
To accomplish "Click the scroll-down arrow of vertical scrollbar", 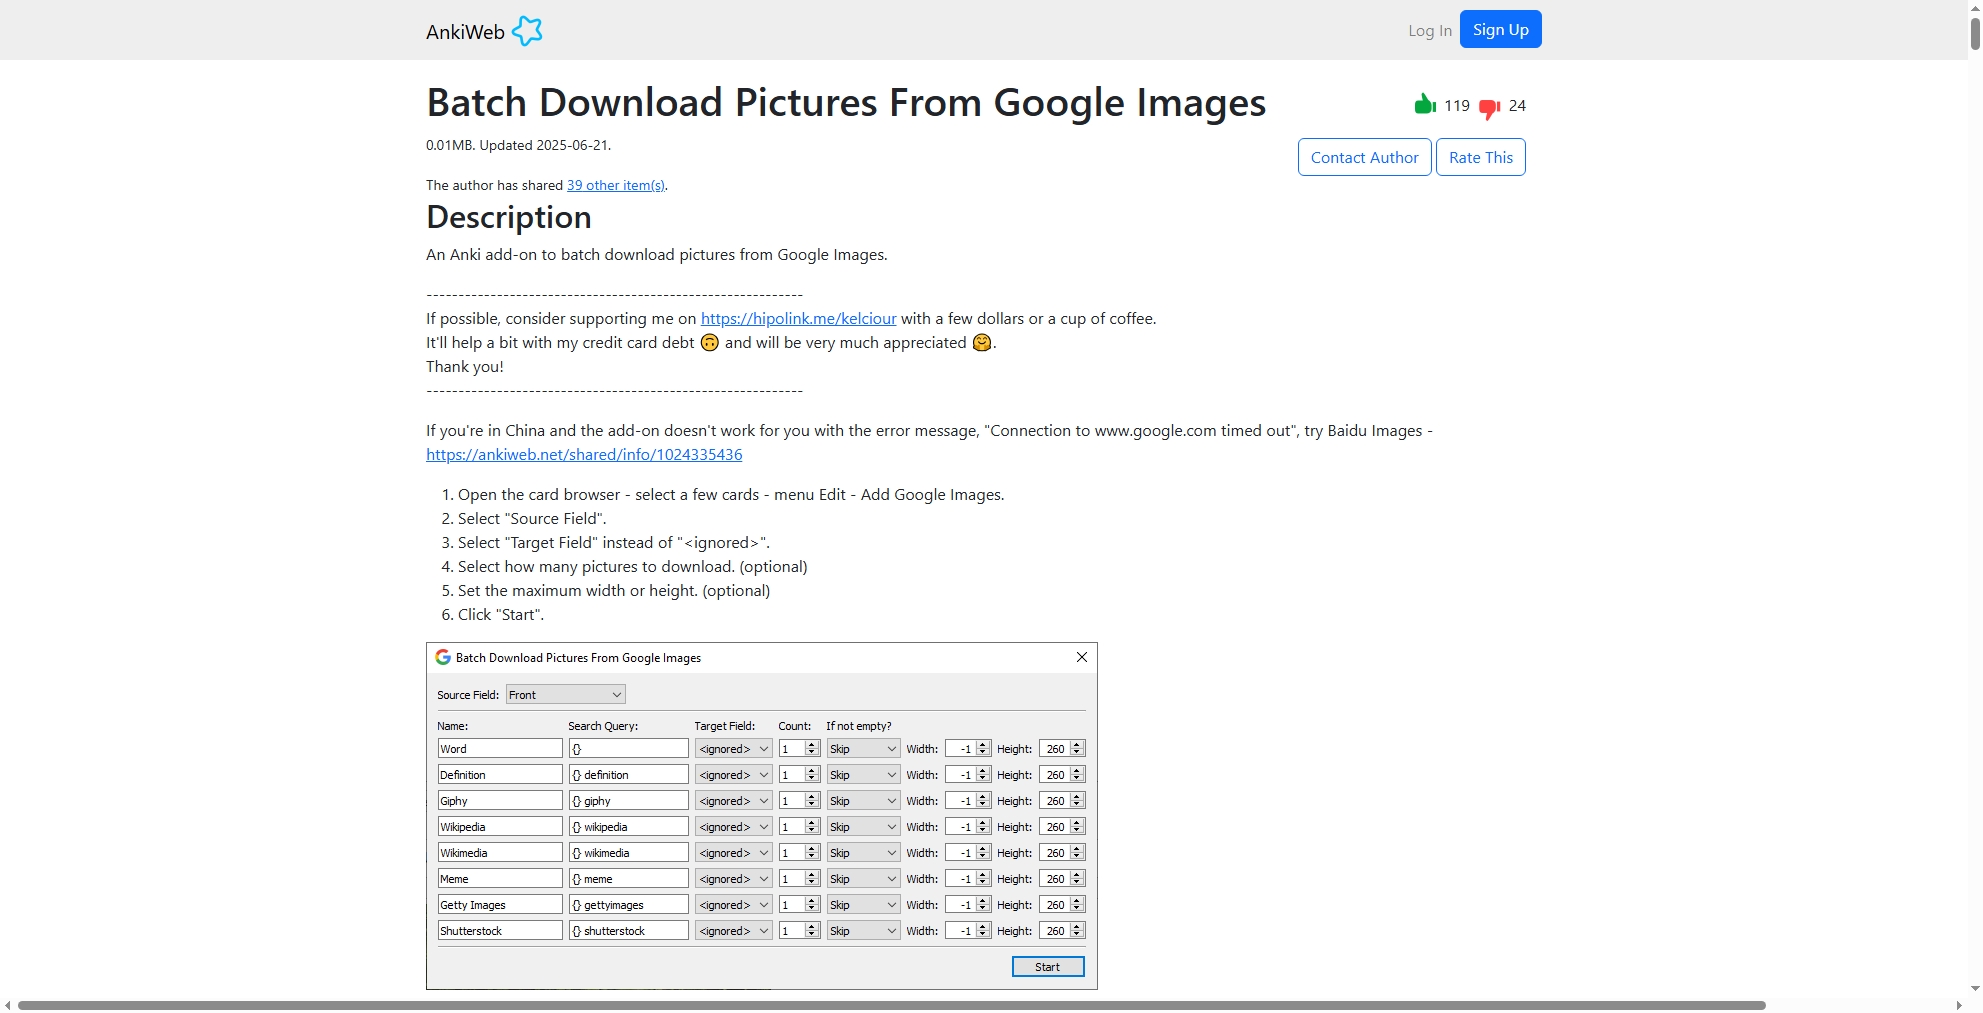I will click(1975, 989).
